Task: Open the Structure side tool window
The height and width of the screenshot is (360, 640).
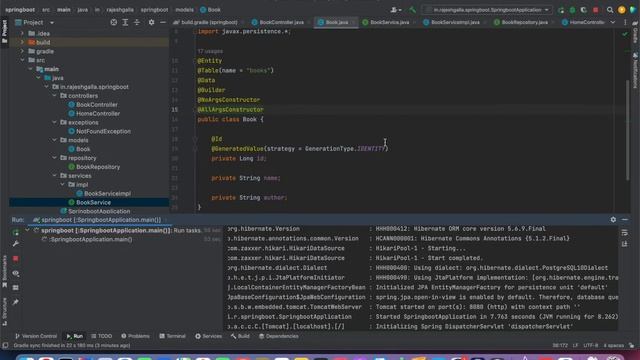Action: coord(4,312)
